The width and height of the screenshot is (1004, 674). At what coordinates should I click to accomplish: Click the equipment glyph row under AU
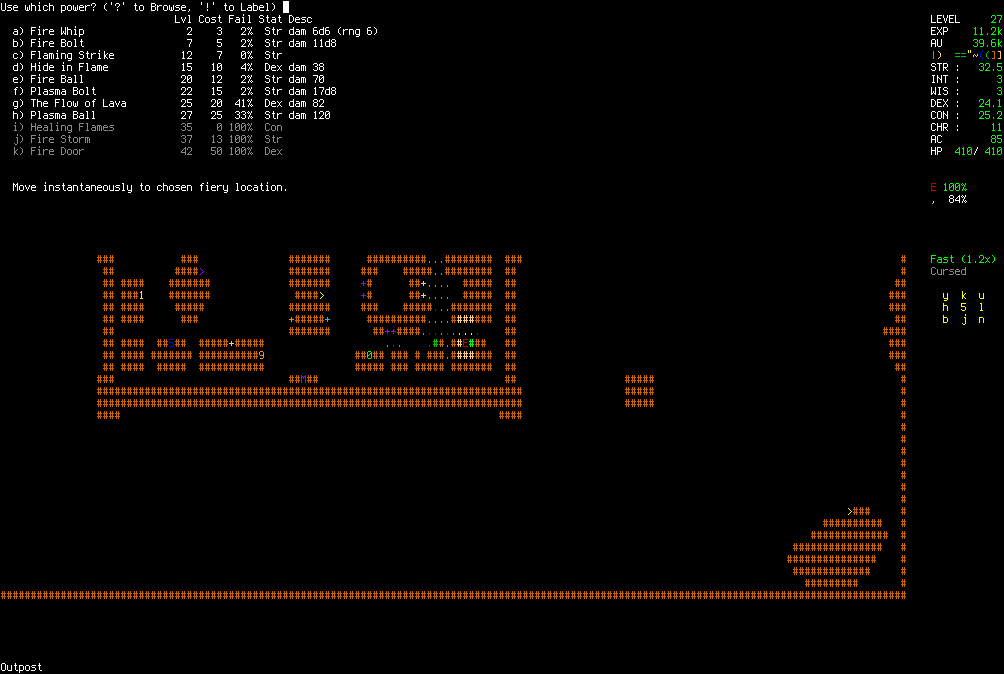pyautogui.click(x=966, y=56)
